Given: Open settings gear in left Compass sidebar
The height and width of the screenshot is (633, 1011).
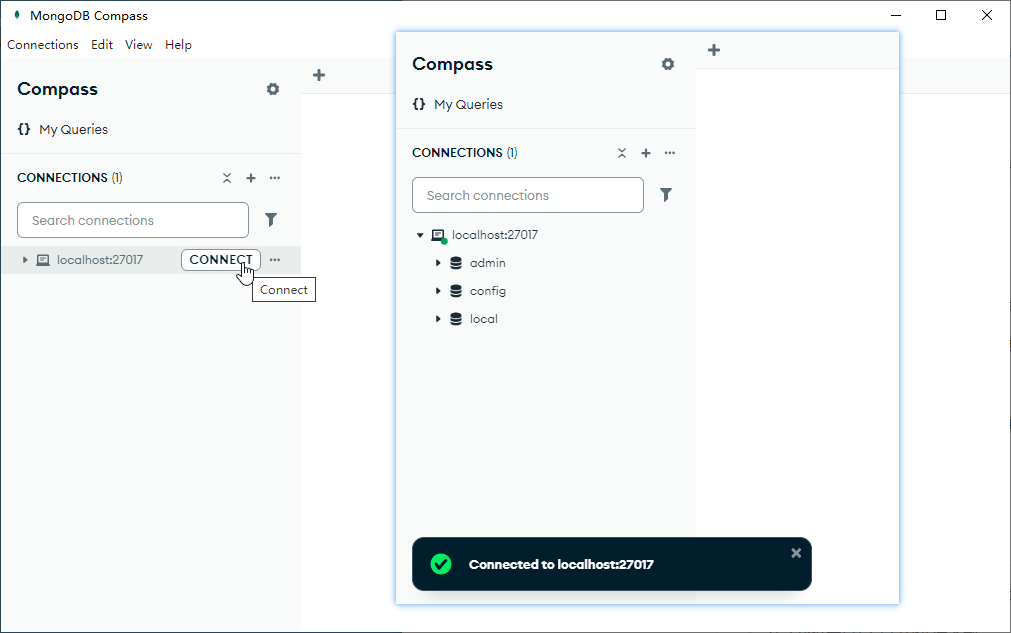Looking at the screenshot, I should pyautogui.click(x=273, y=89).
